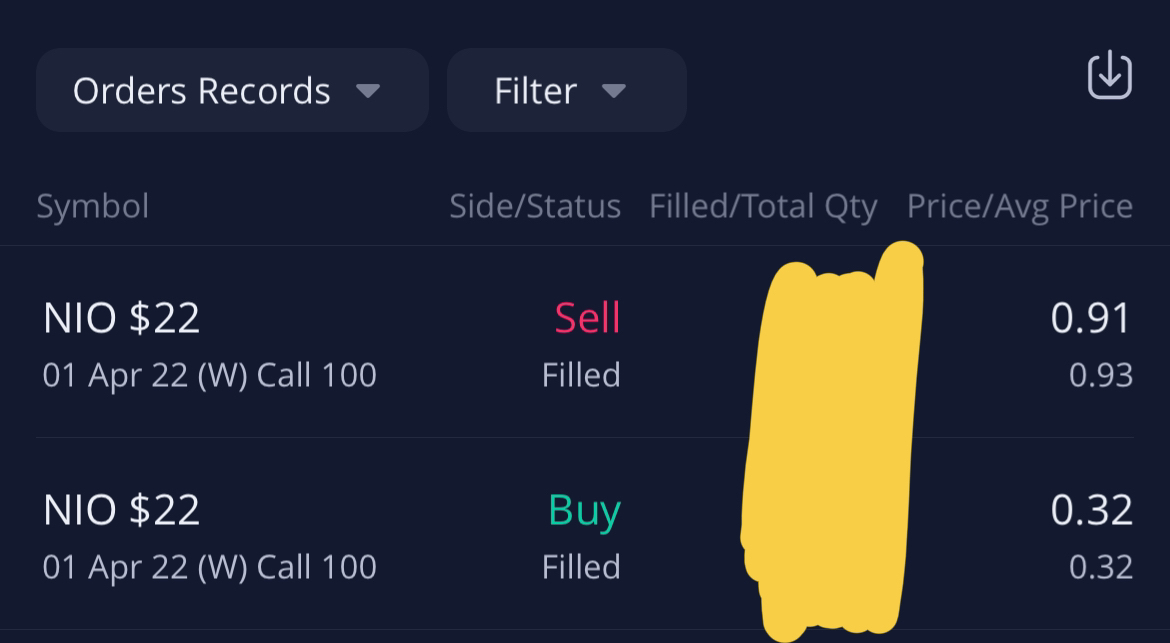Select the 0.93 average fill price
This screenshot has height=643, width=1170.
tap(1101, 374)
